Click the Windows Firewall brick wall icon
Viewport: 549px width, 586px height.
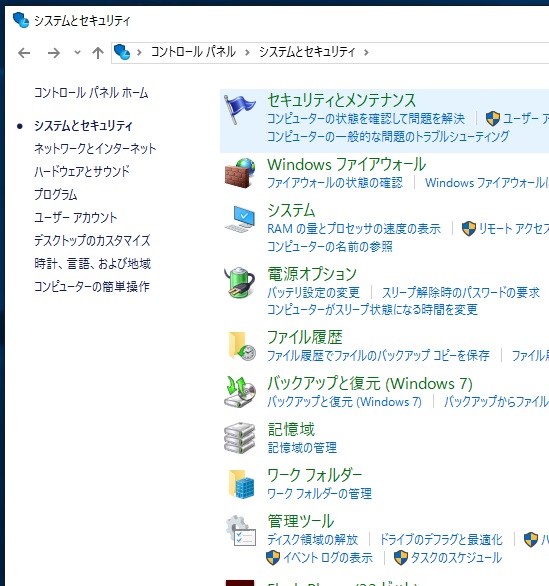[x=240, y=173]
